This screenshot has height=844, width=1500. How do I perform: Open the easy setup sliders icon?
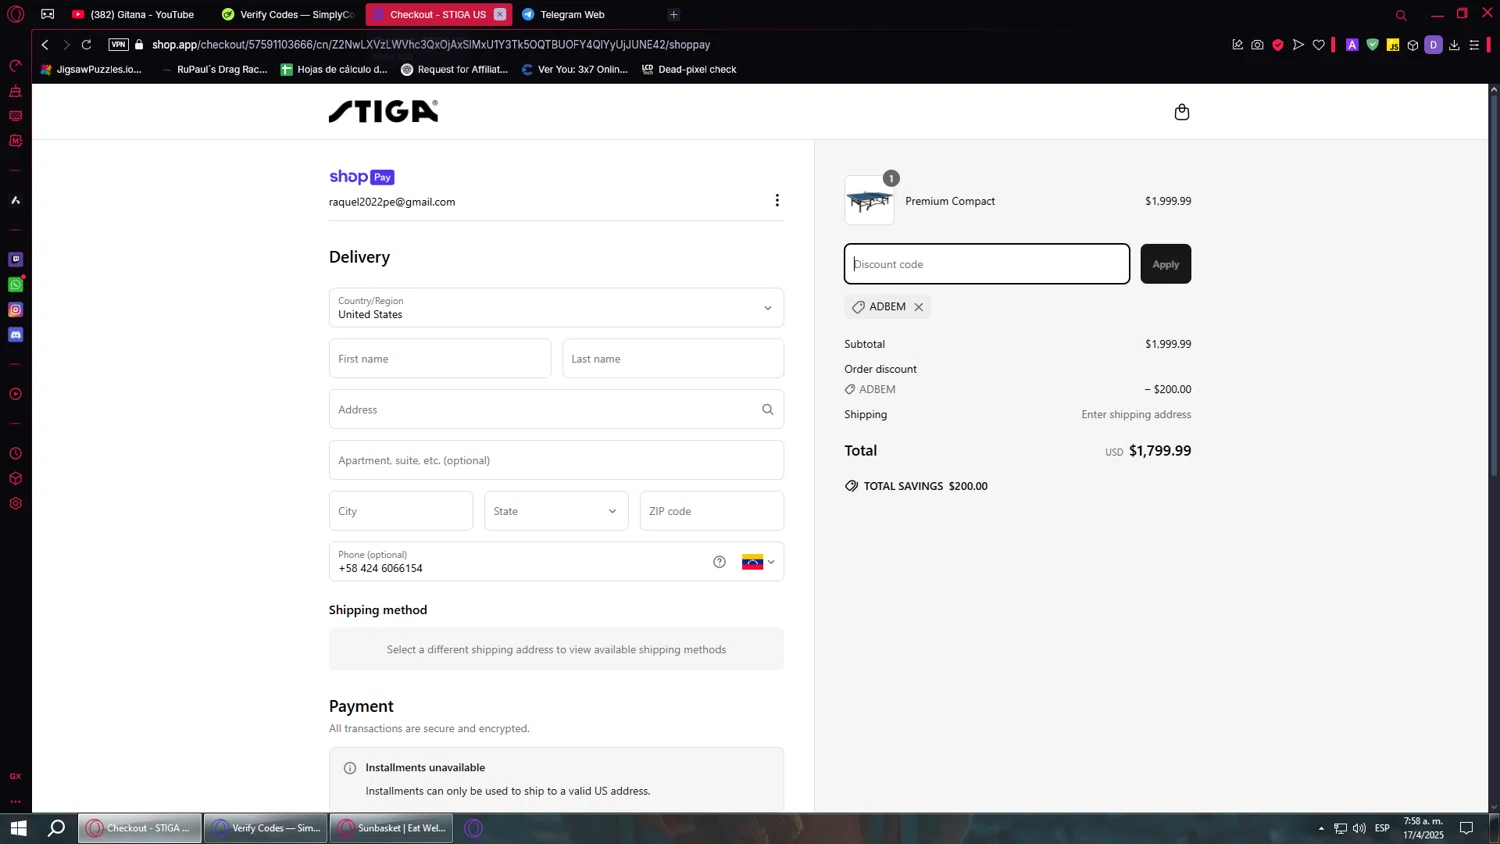point(1474,45)
